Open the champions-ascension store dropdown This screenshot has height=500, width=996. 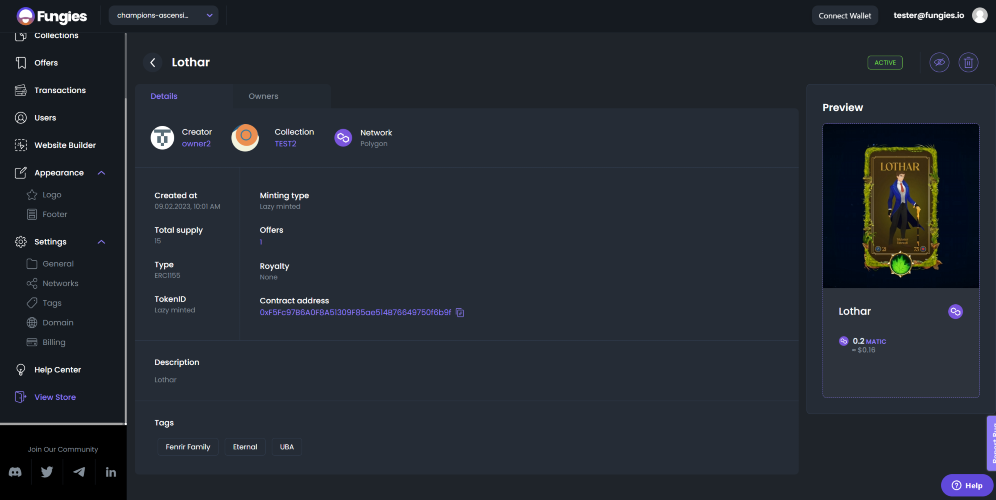click(163, 15)
